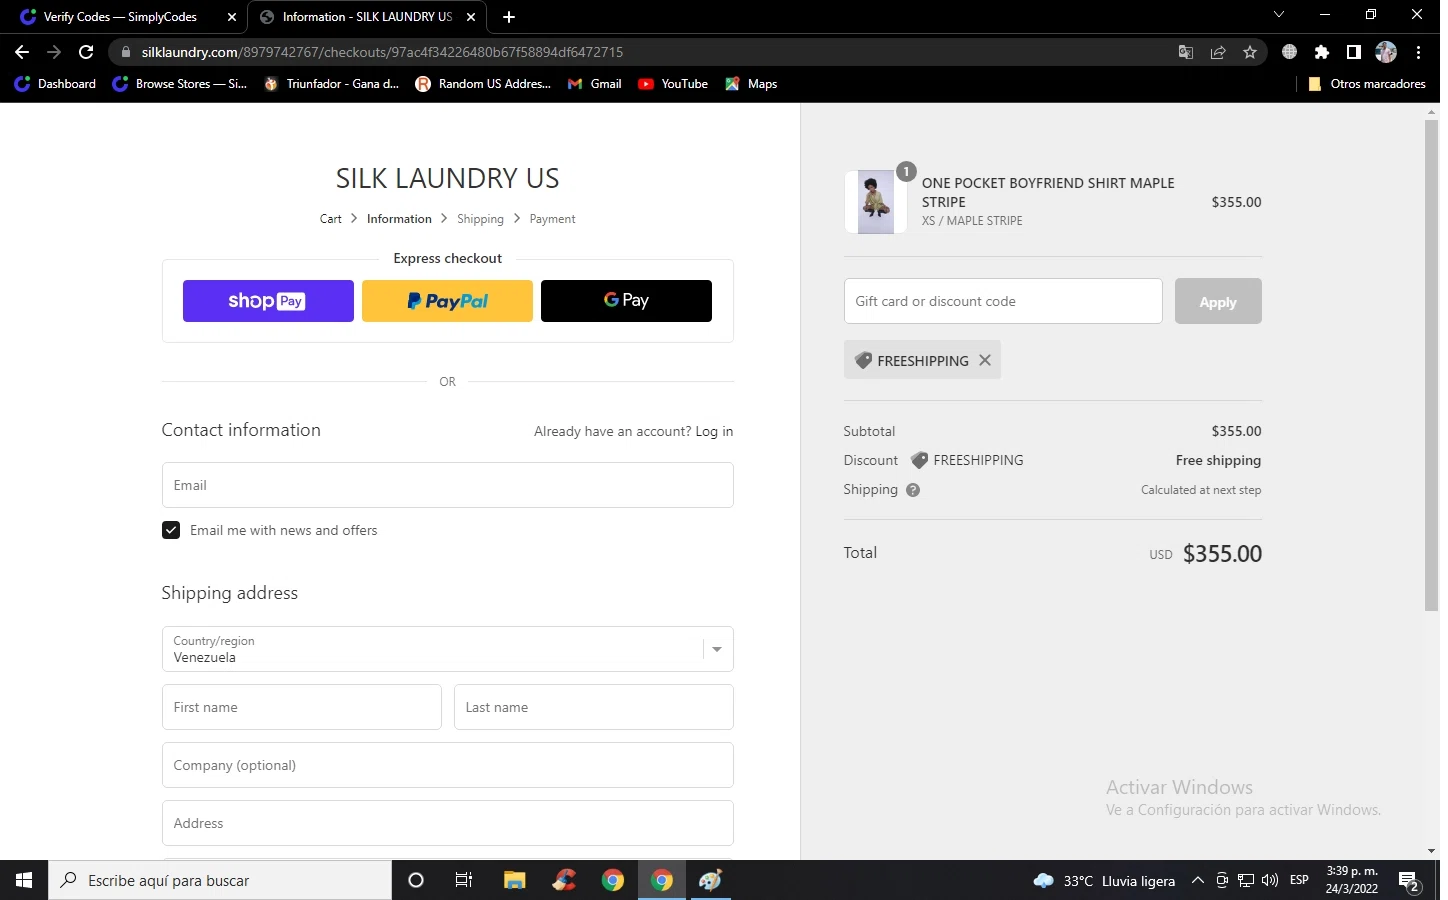Viewport: 1448px width, 900px height.
Task: Click the Address field
Action: pos(447,823)
